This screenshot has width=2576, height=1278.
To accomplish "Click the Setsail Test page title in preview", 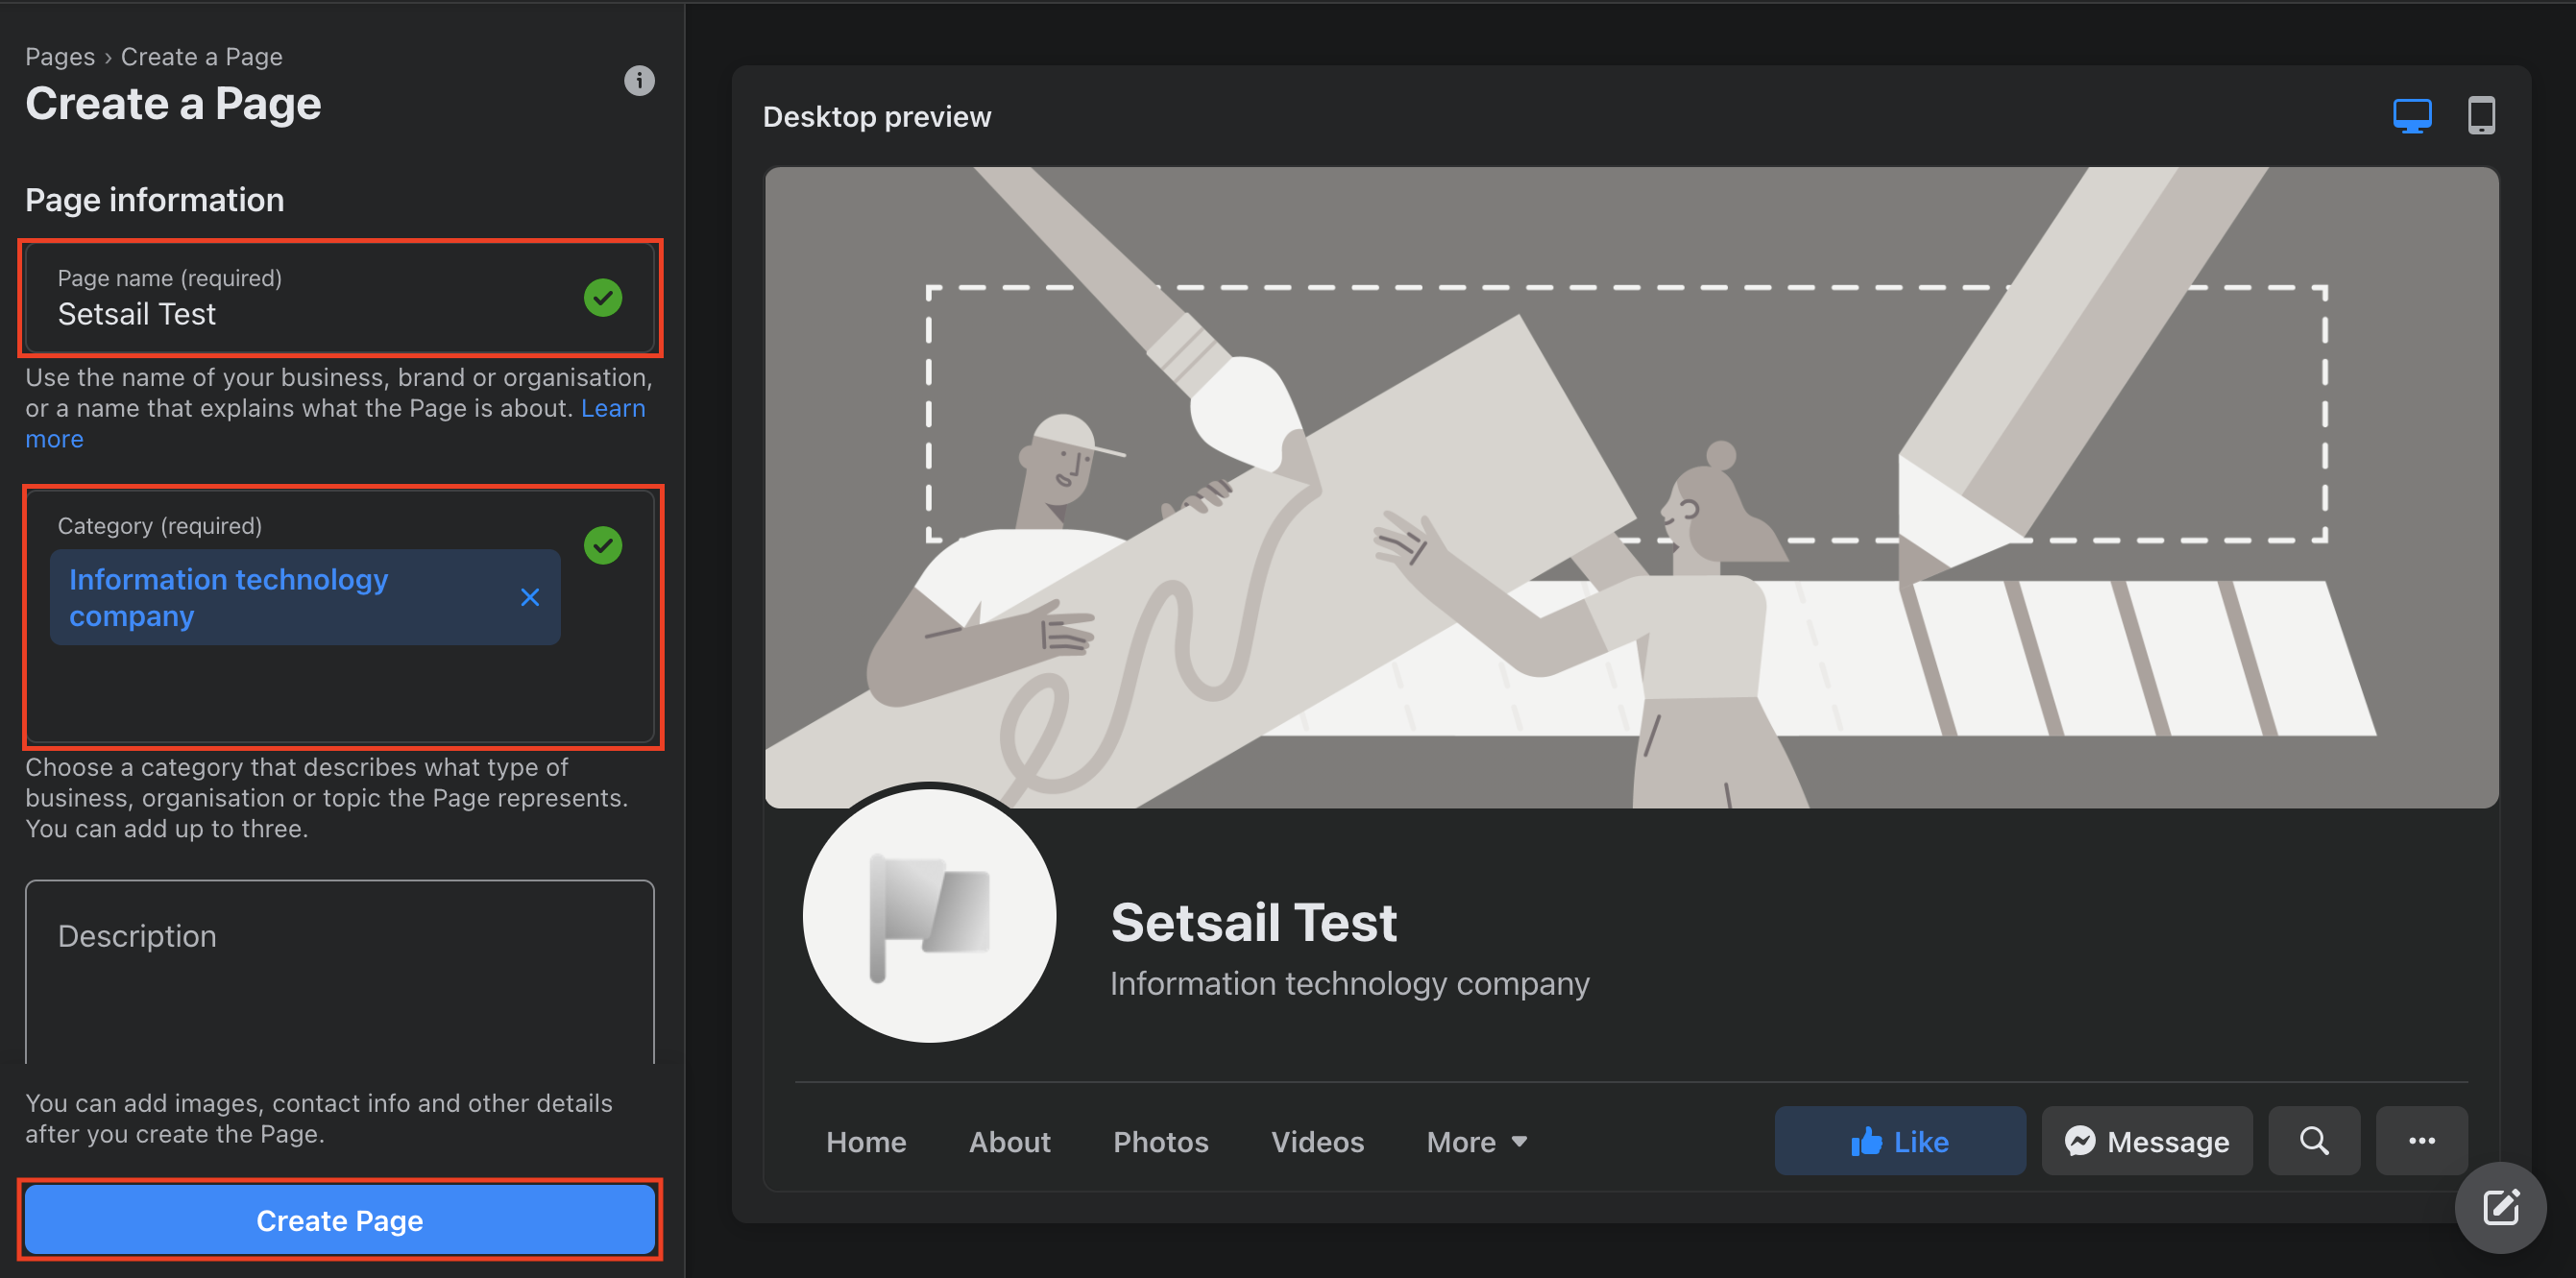I will tap(1253, 922).
